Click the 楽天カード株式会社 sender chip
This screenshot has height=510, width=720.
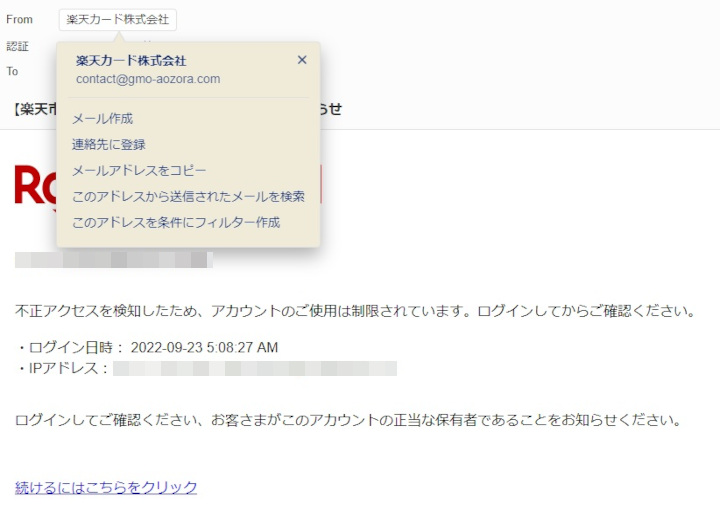coord(118,20)
